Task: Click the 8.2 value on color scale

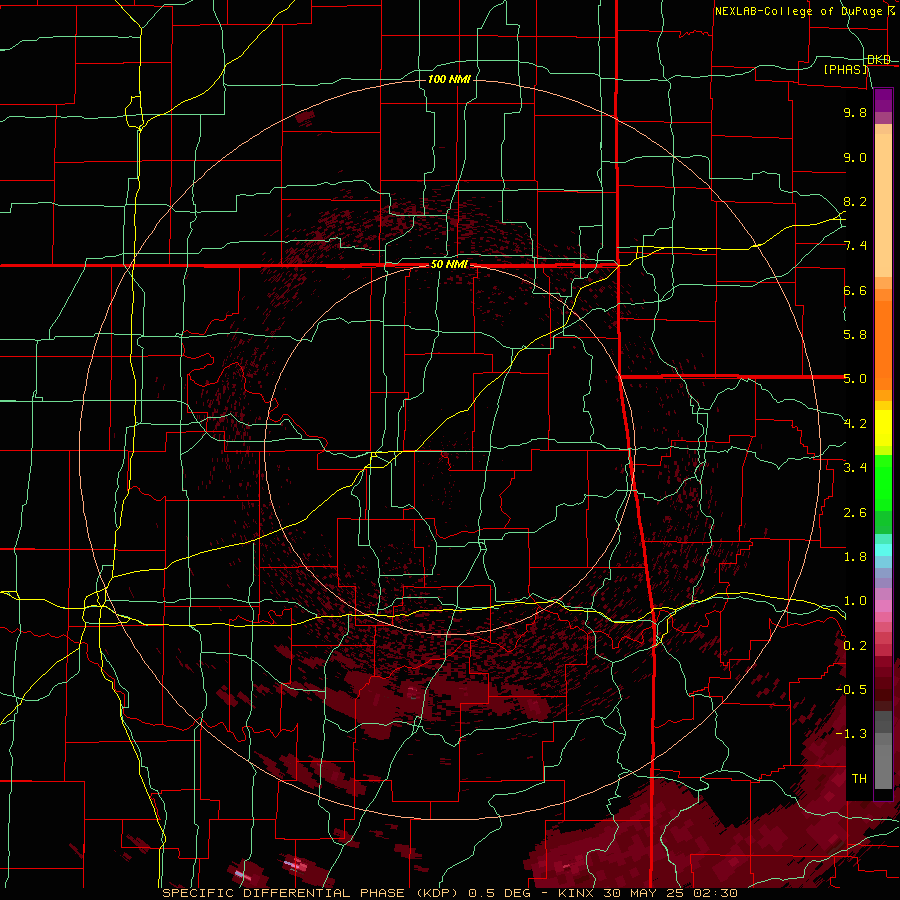Action: point(855,201)
